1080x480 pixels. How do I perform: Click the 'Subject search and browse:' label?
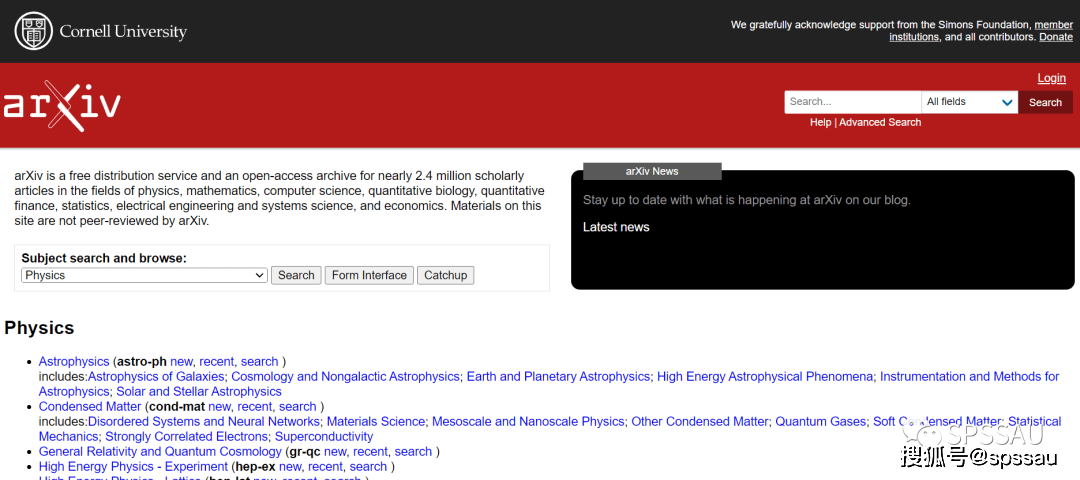(104, 258)
